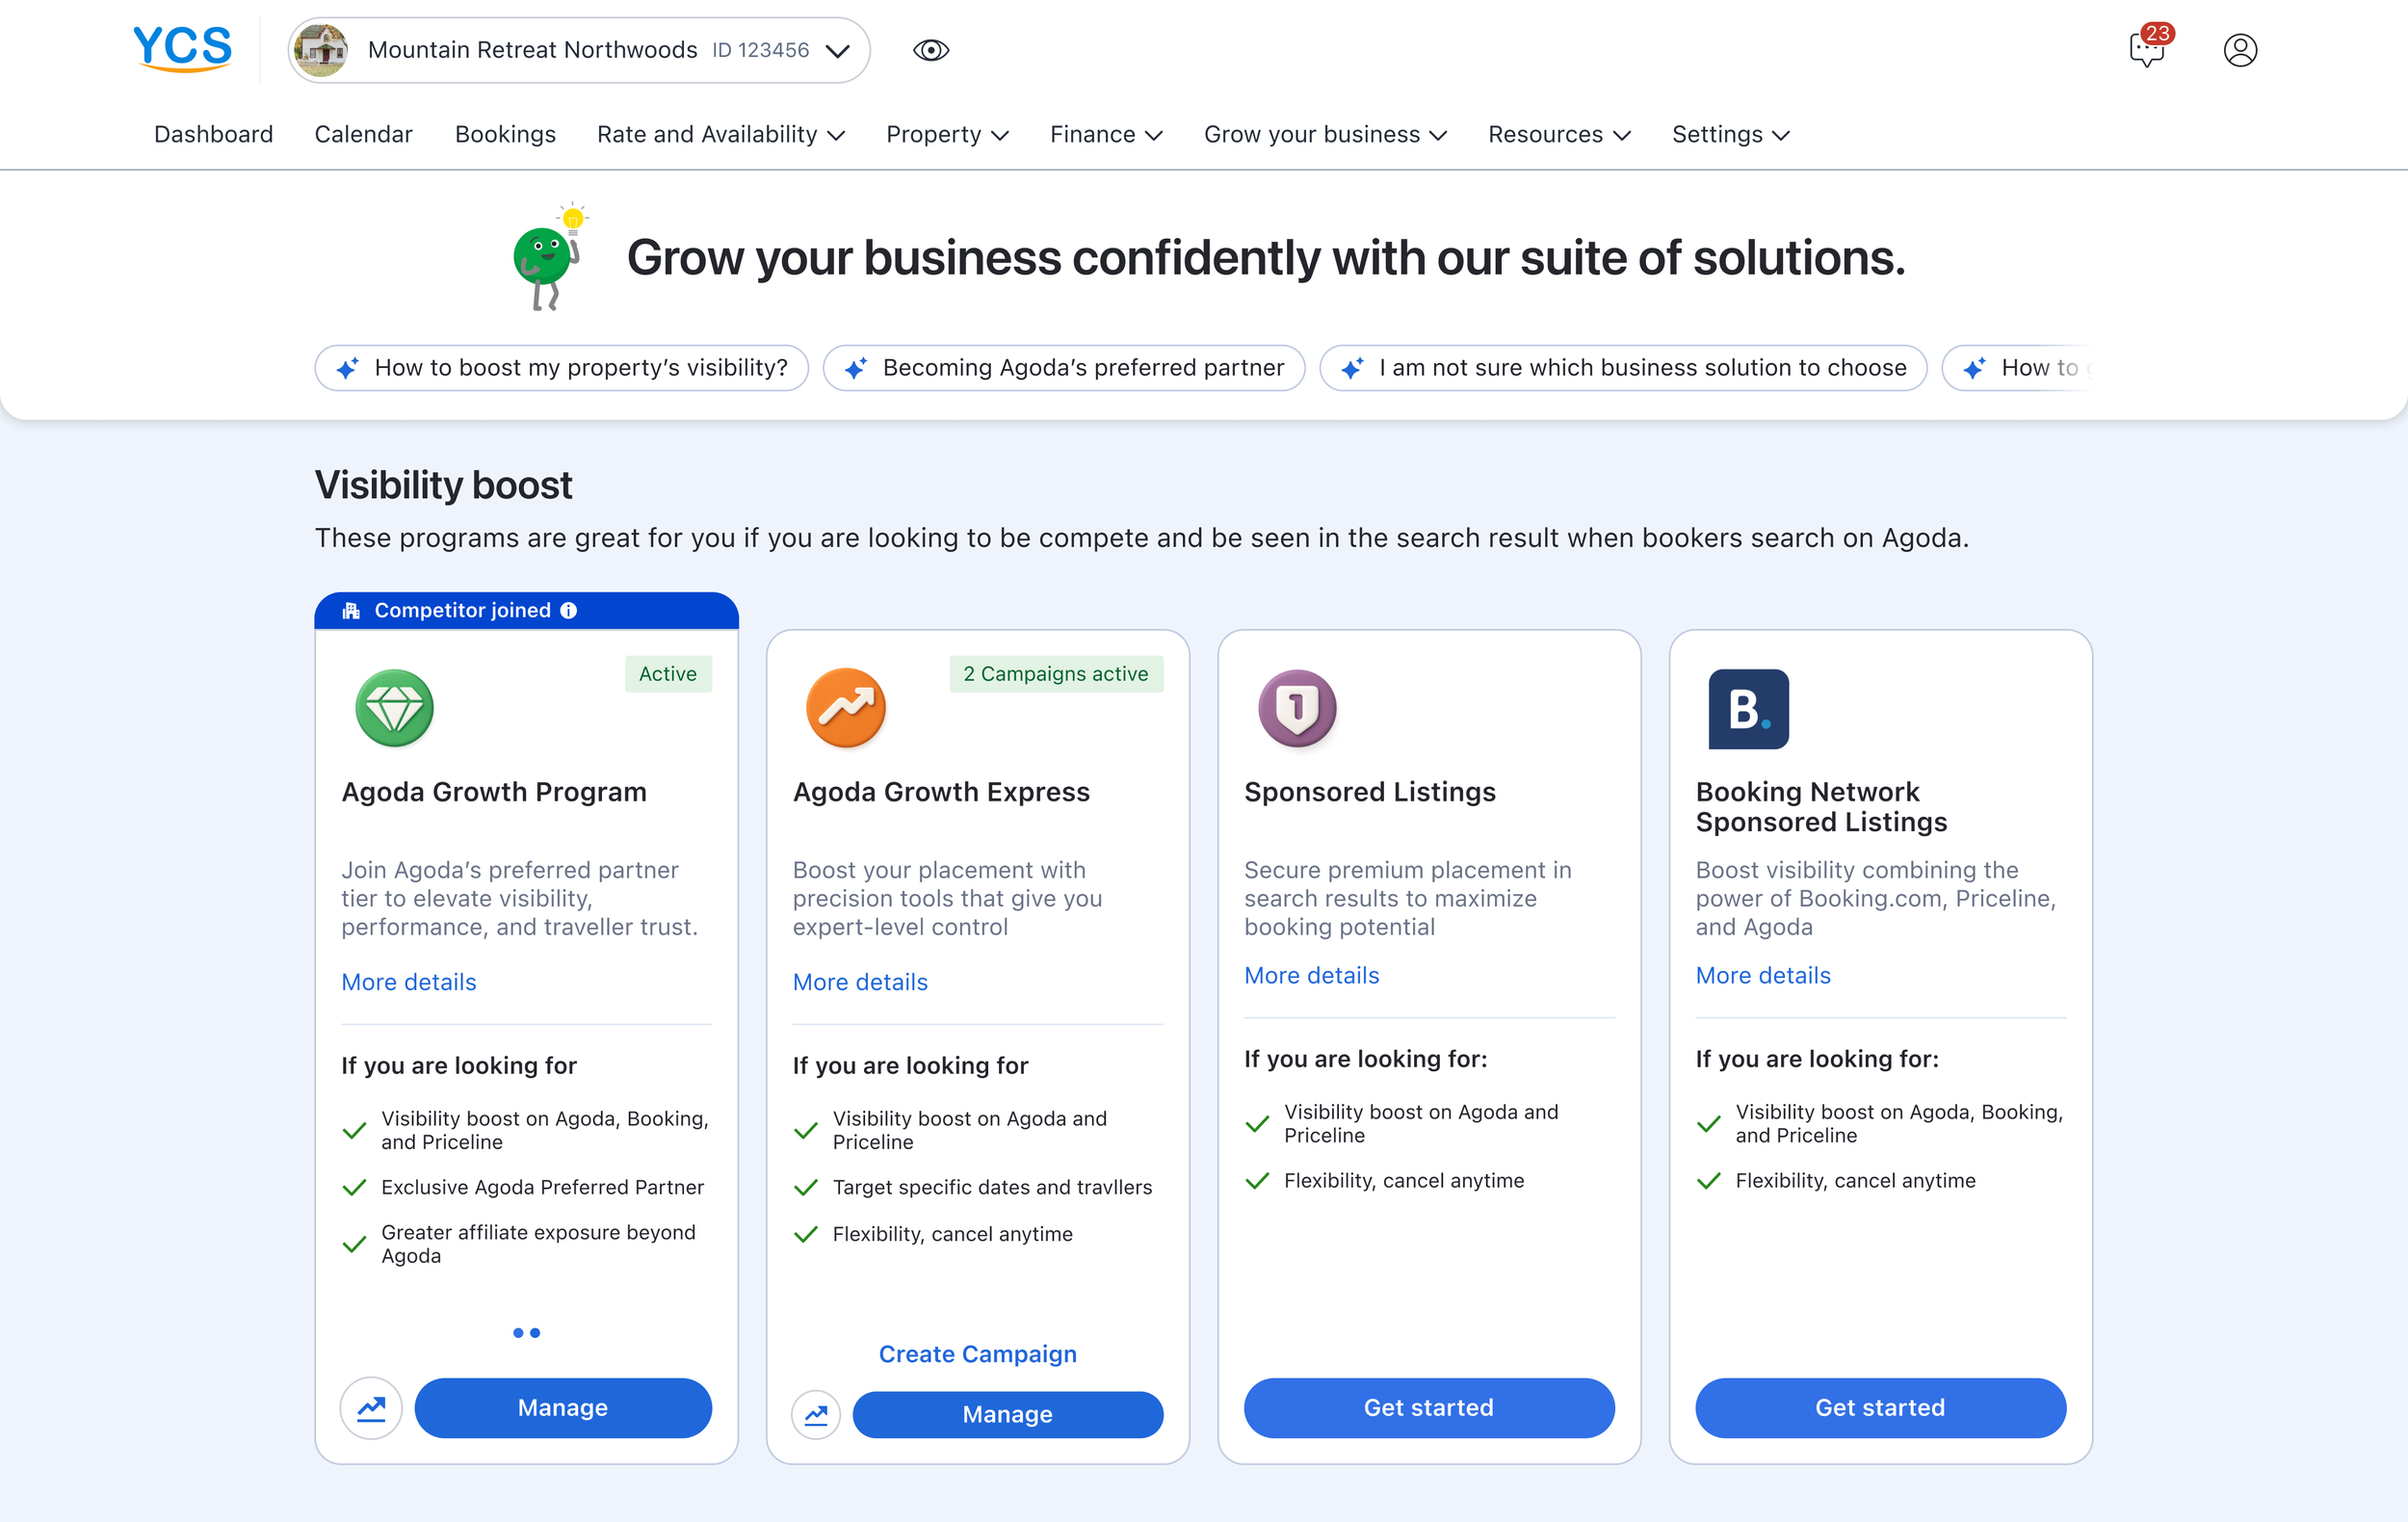
Task: Click the Agoda Growth Program diamond icon
Action: [x=394, y=708]
